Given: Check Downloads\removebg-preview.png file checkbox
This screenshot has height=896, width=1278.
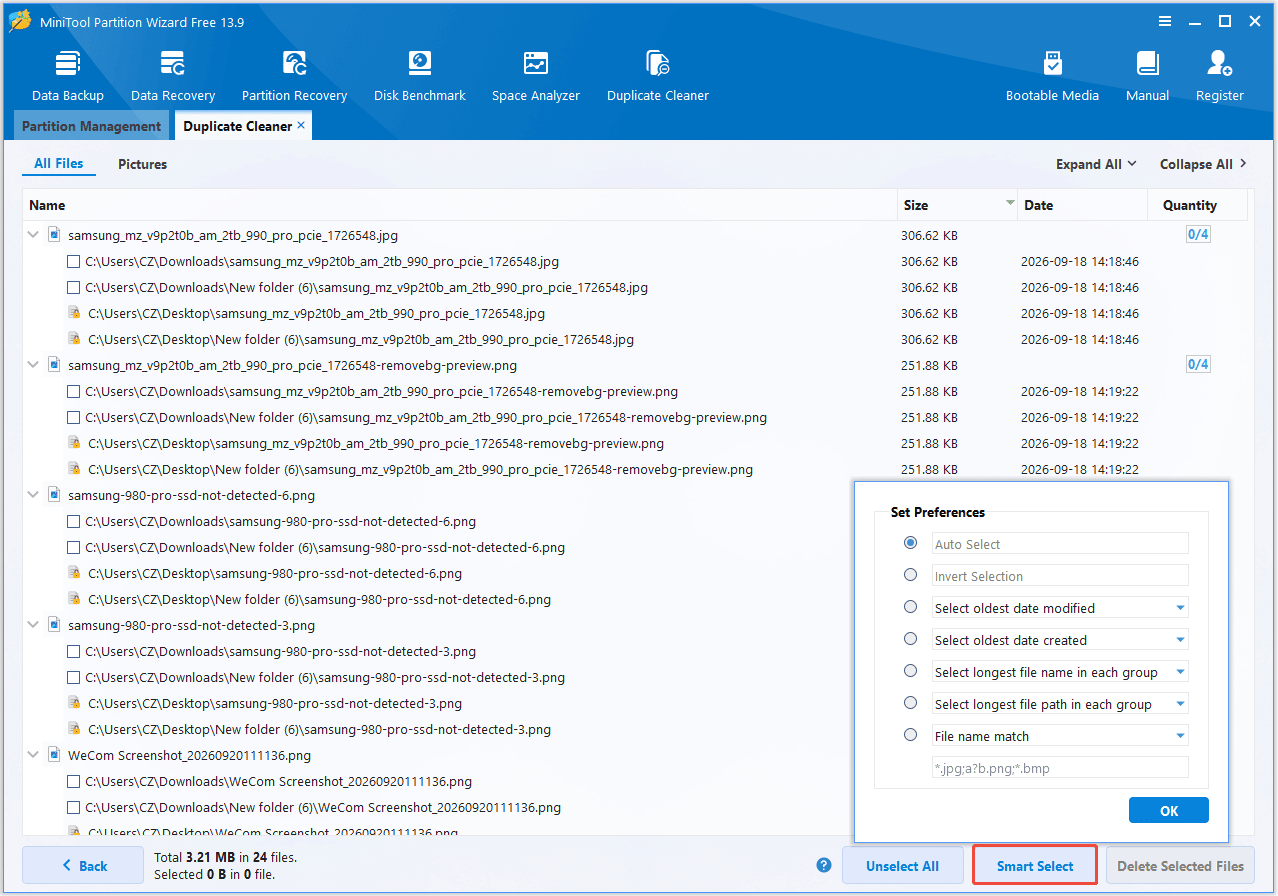Looking at the screenshot, I should (x=73, y=391).
